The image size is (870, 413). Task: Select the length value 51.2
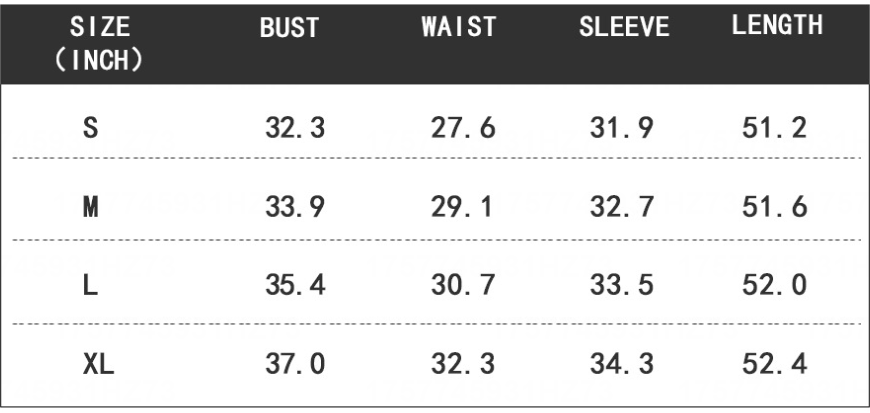[776, 129]
